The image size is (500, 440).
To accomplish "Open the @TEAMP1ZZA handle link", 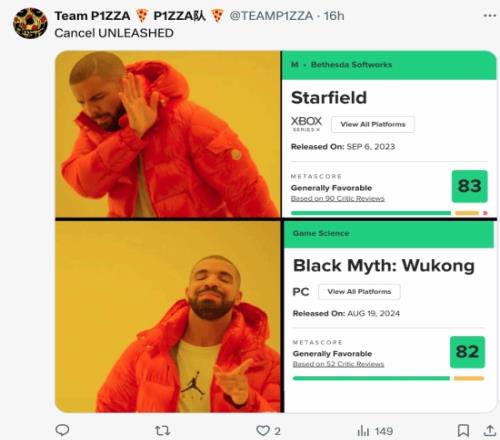I will click(x=271, y=16).
